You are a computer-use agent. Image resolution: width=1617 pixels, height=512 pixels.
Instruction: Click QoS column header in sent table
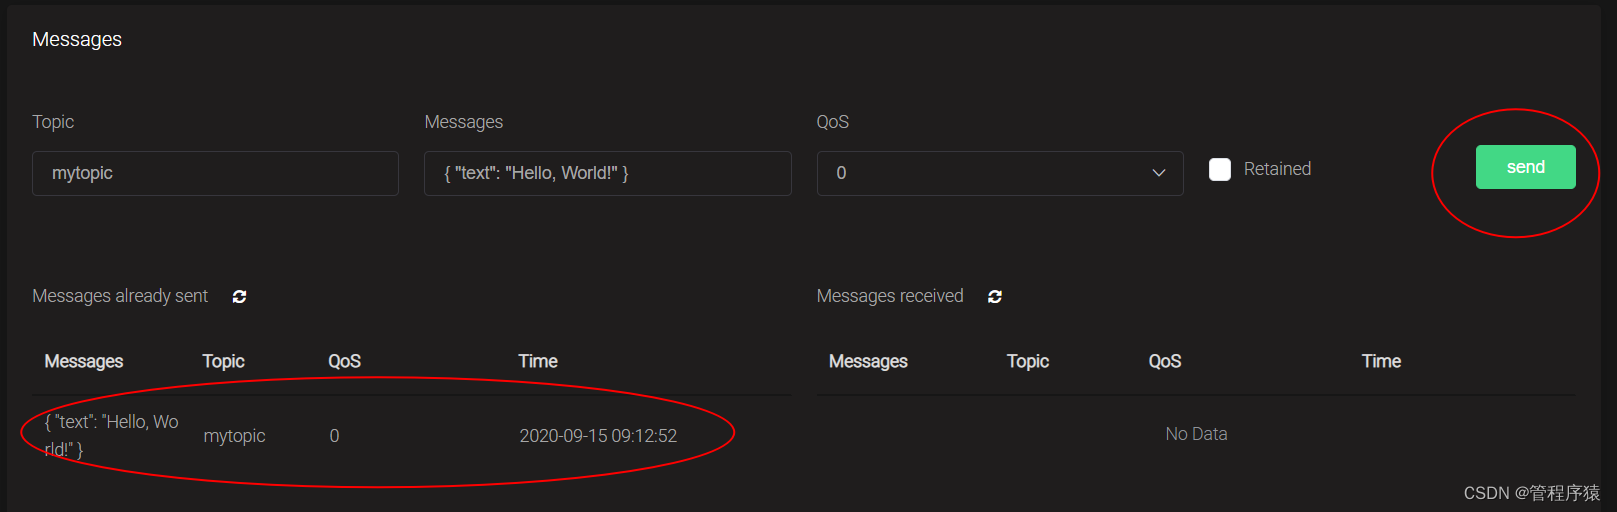tap(344, 361)
